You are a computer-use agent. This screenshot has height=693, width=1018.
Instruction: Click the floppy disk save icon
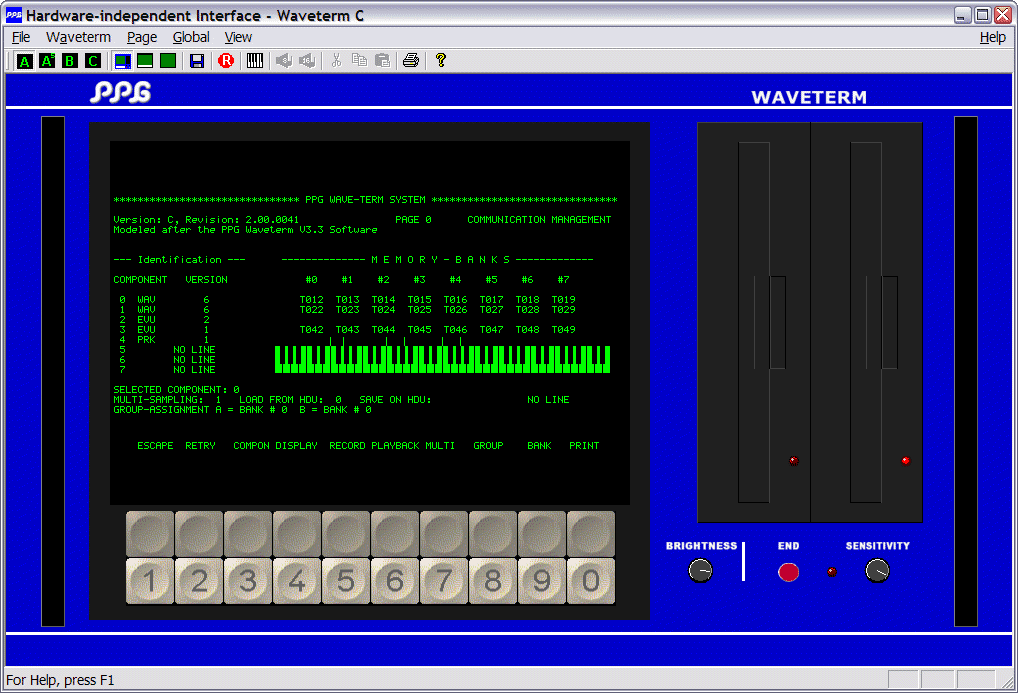click(197, 61)
